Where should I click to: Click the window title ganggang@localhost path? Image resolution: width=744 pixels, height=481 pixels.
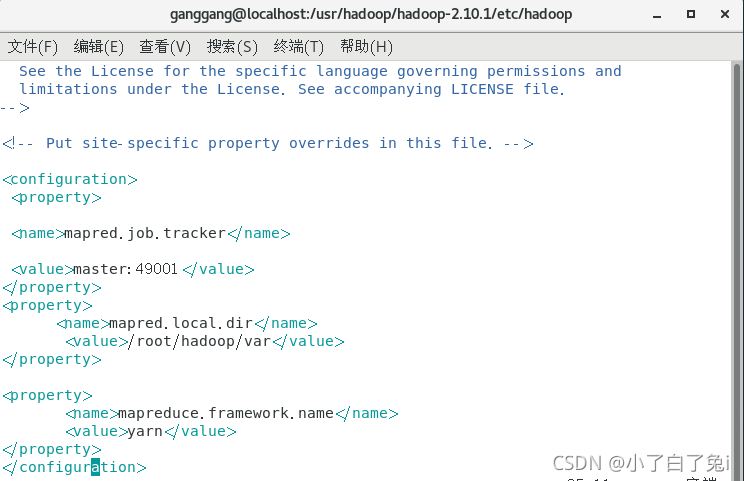371,14
